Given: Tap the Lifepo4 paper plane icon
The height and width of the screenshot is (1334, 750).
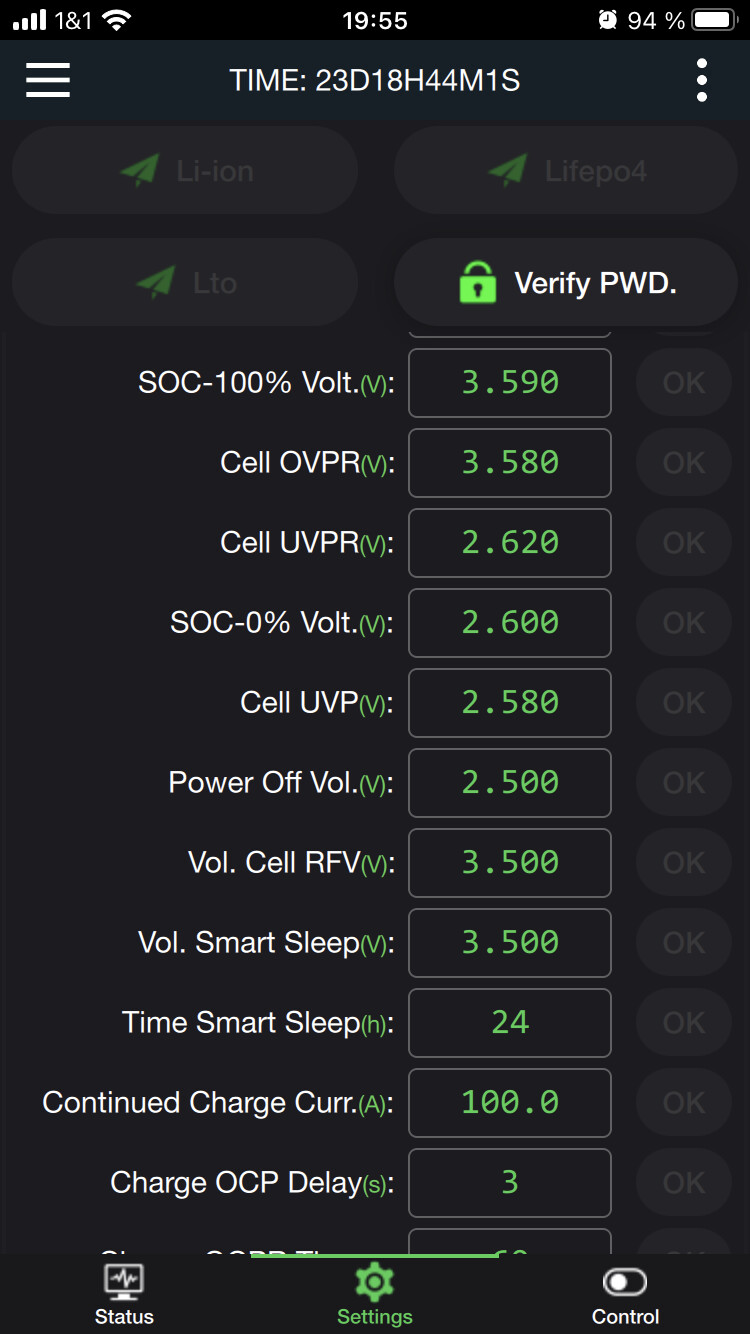Looking at the screenshot, I should 508,171.
